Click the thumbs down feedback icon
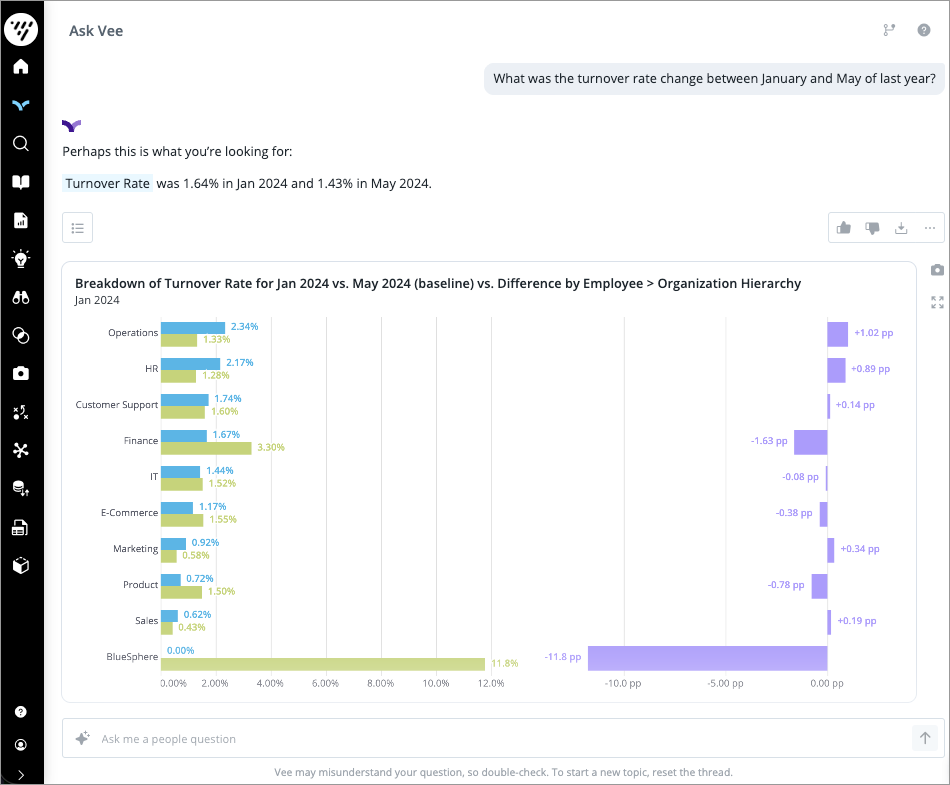This screenshot has height=785, width=950. click(872, 228)
